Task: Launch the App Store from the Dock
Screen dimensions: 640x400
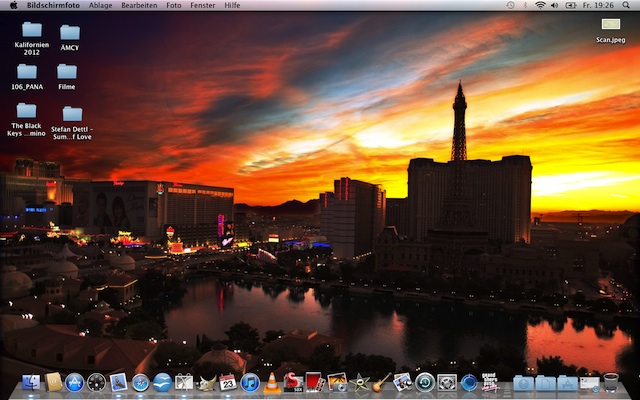Action: click(x=75, y=382)
